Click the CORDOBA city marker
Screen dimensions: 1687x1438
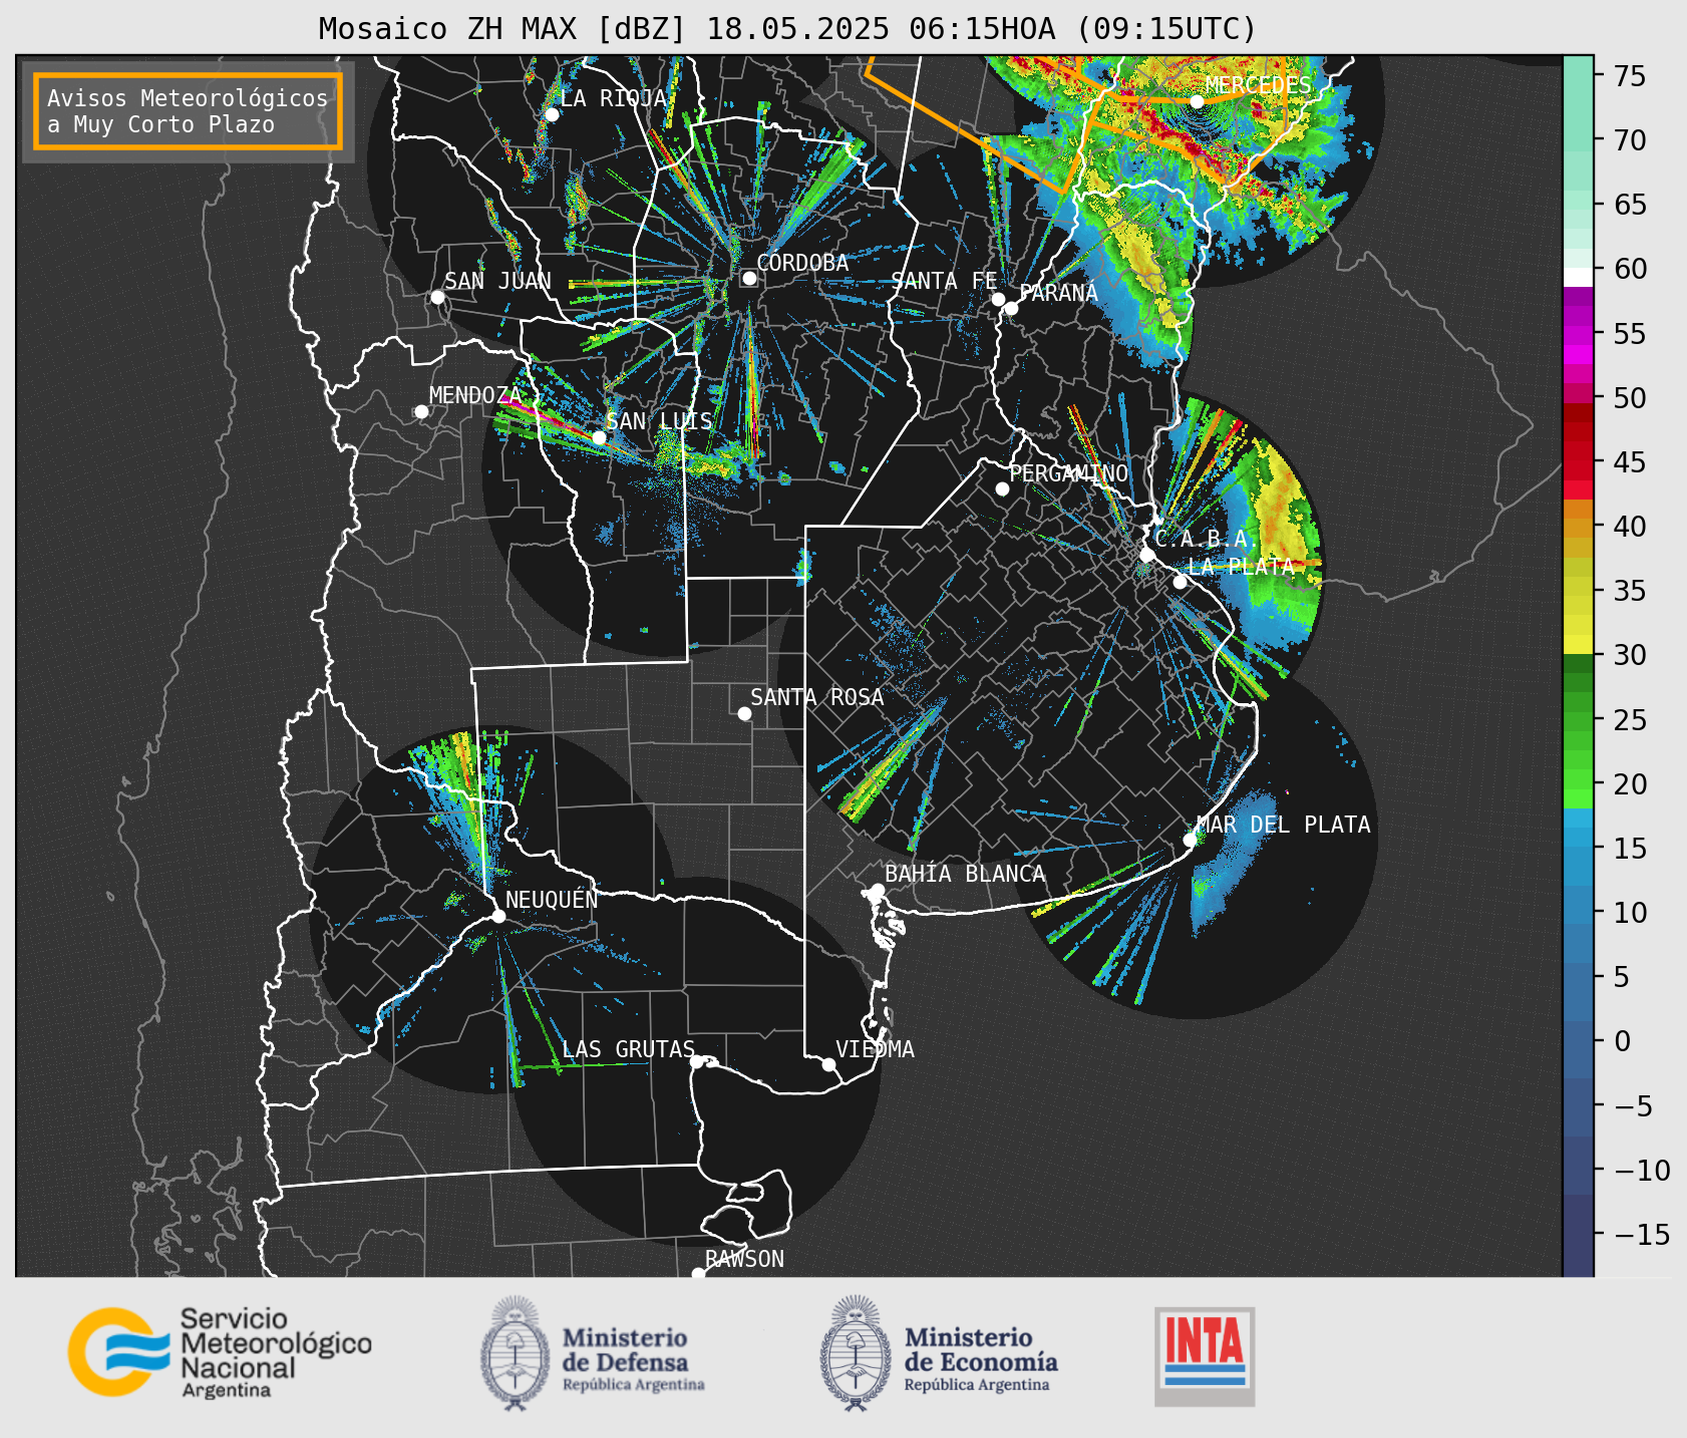[x=749, y=278]
